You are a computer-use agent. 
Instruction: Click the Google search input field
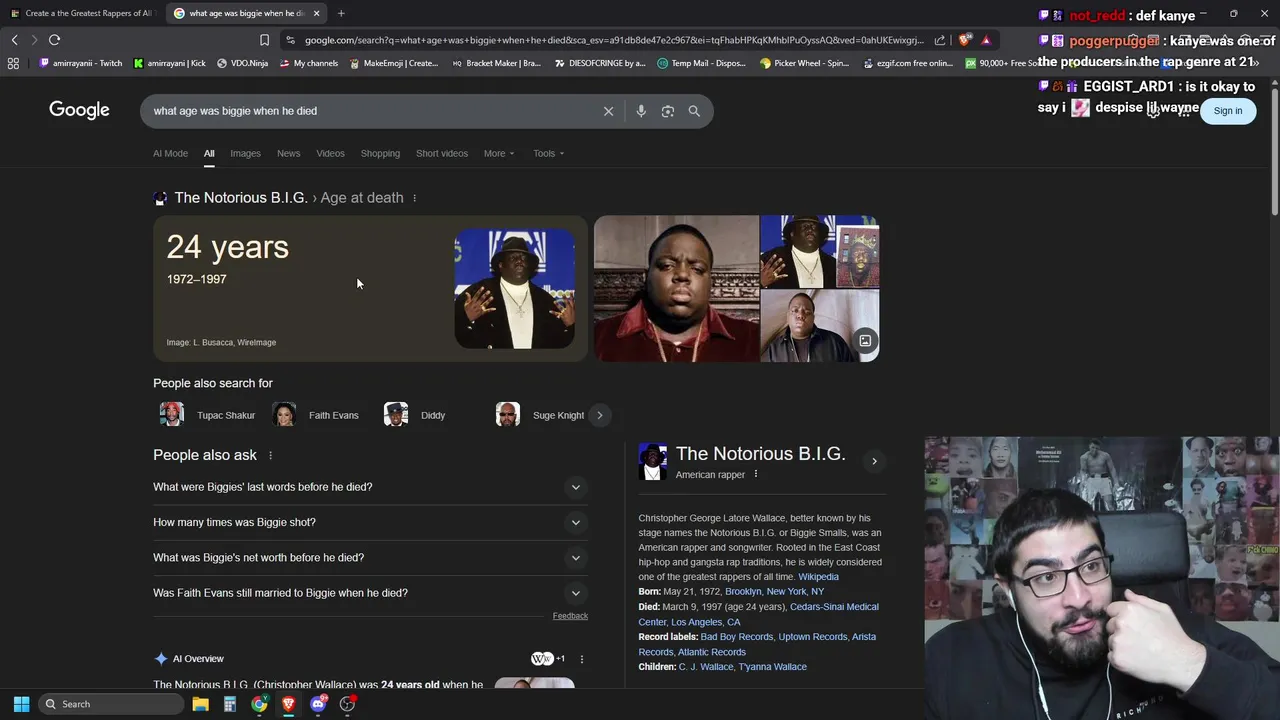[370, 111]
